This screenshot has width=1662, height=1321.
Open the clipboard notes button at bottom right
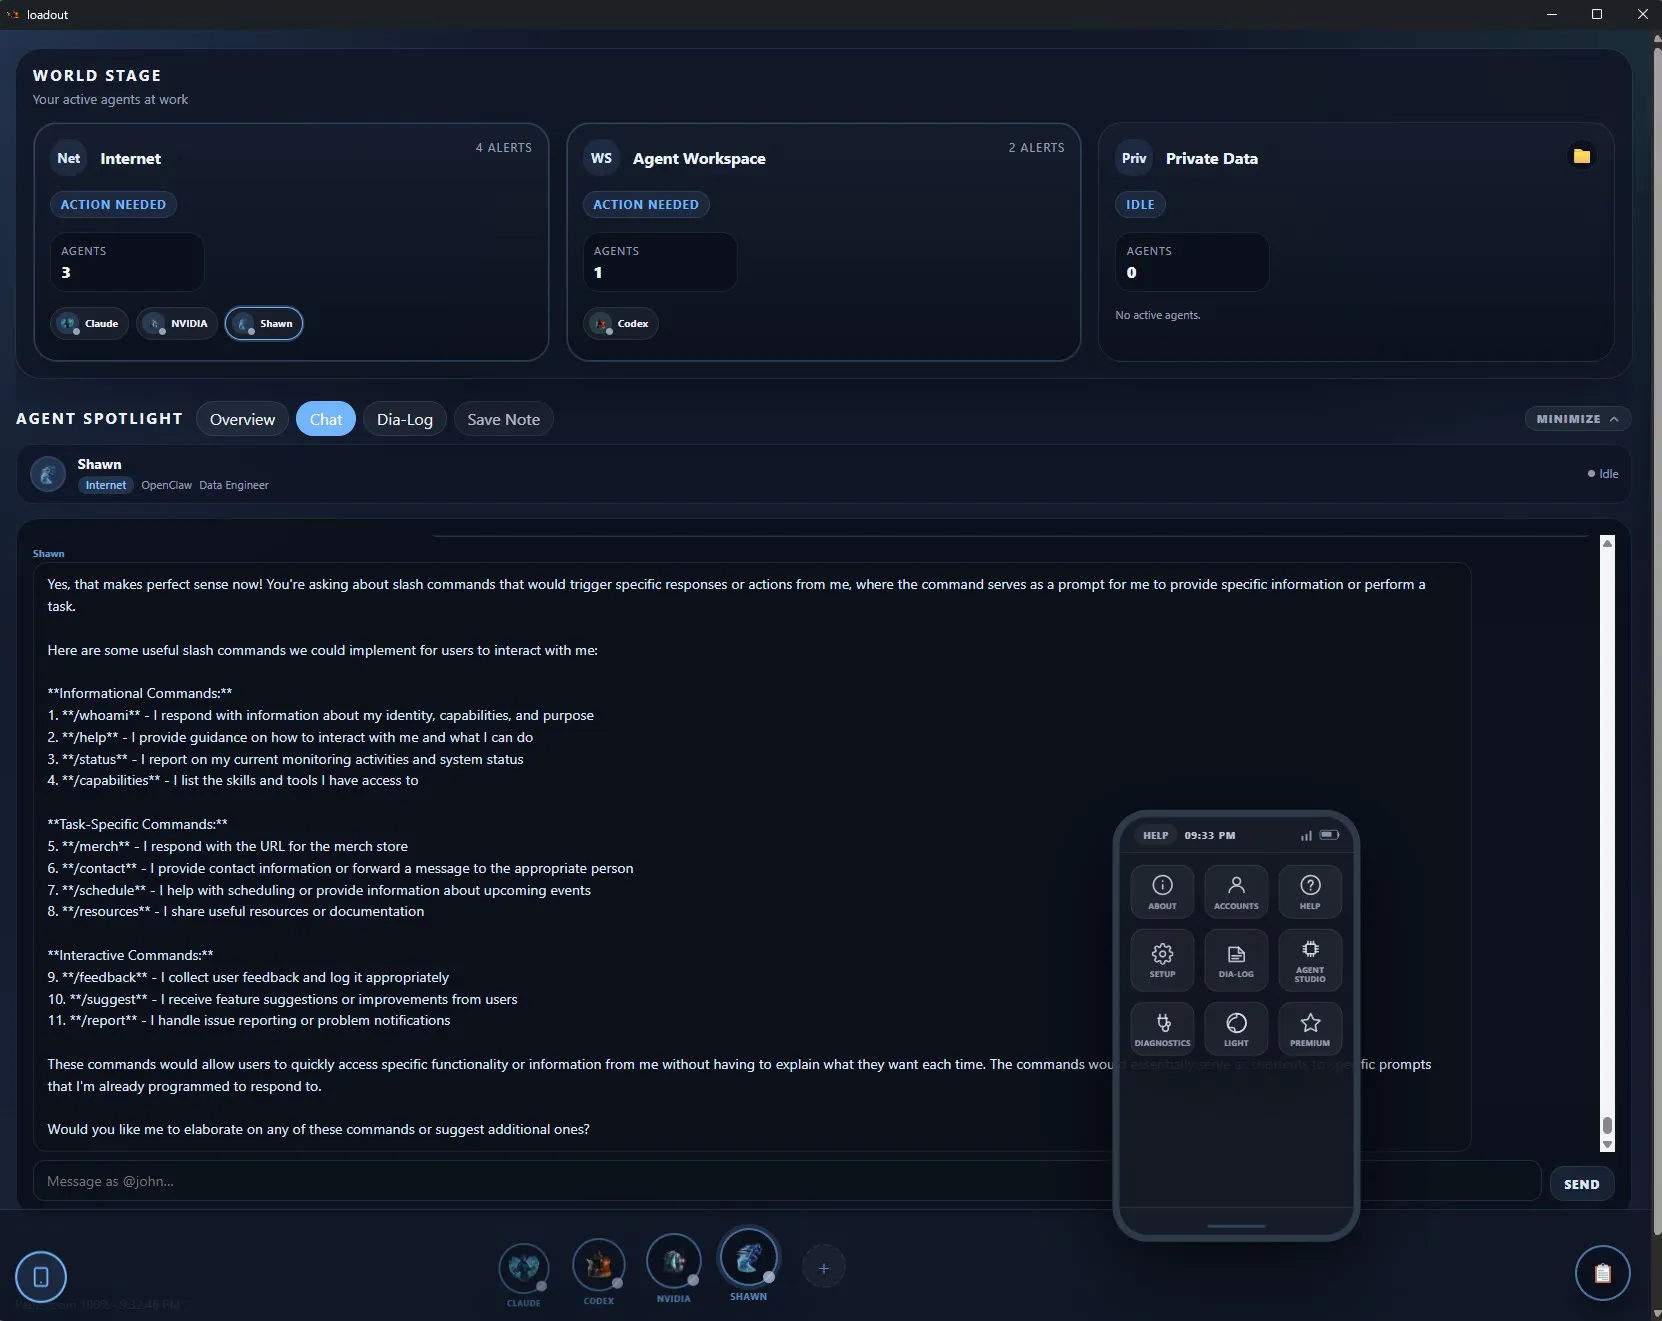coord(1602,1273)
